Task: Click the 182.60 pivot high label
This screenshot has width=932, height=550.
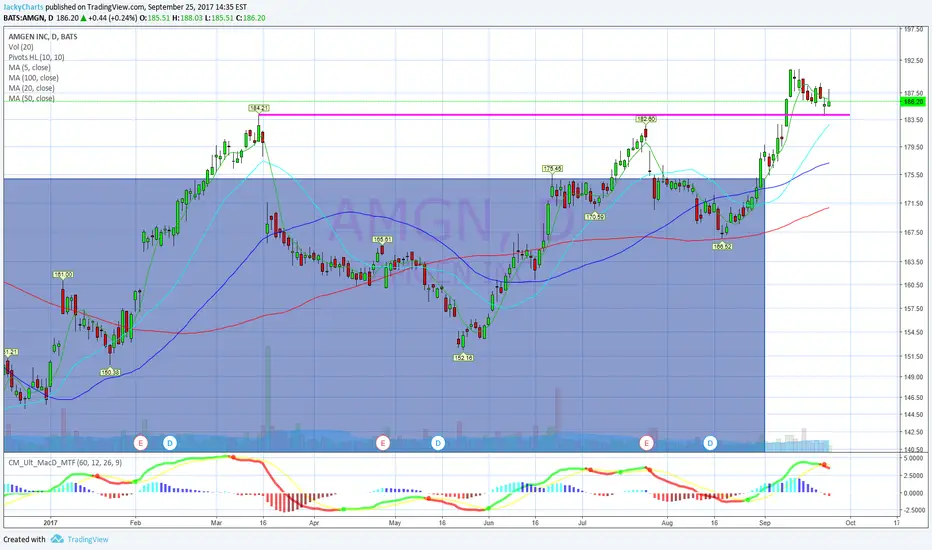Action: (646, 120)
